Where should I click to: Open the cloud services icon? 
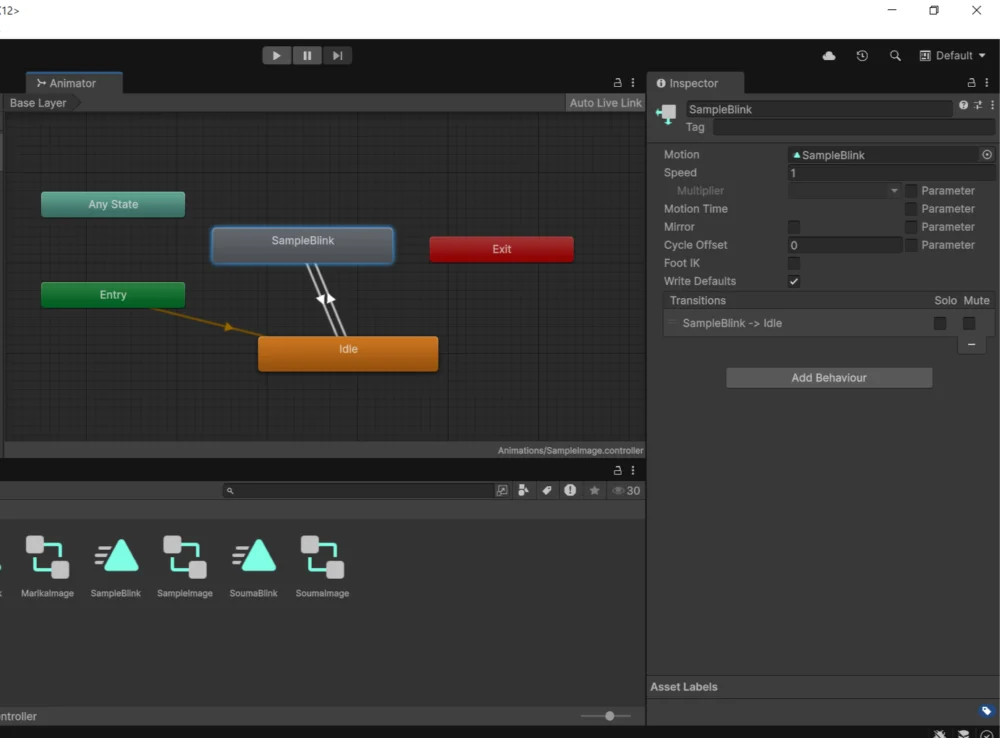[829, 56]
